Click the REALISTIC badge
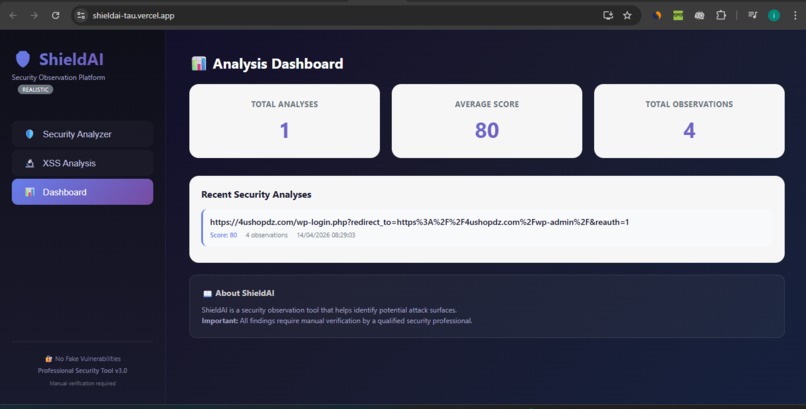This screenshot has width=806, height=409. (x=35, y=89)
